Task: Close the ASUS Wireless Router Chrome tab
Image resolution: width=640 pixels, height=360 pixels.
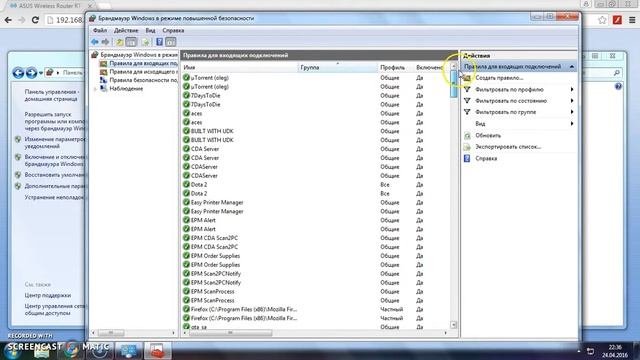Action: tap(90, 6)
